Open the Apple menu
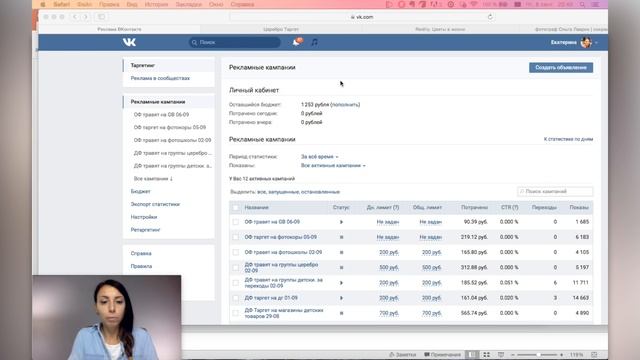The image size is (640, 360). [x=42, y=4]
